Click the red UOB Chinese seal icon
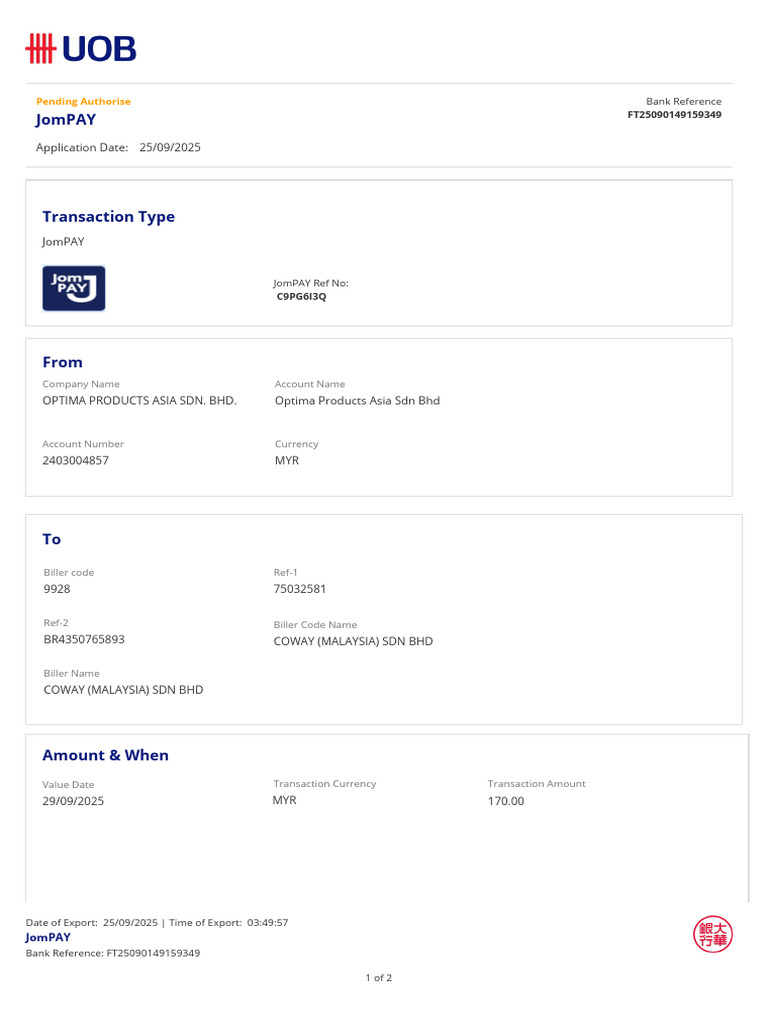768x1024 pixels. tap(712, 934)
